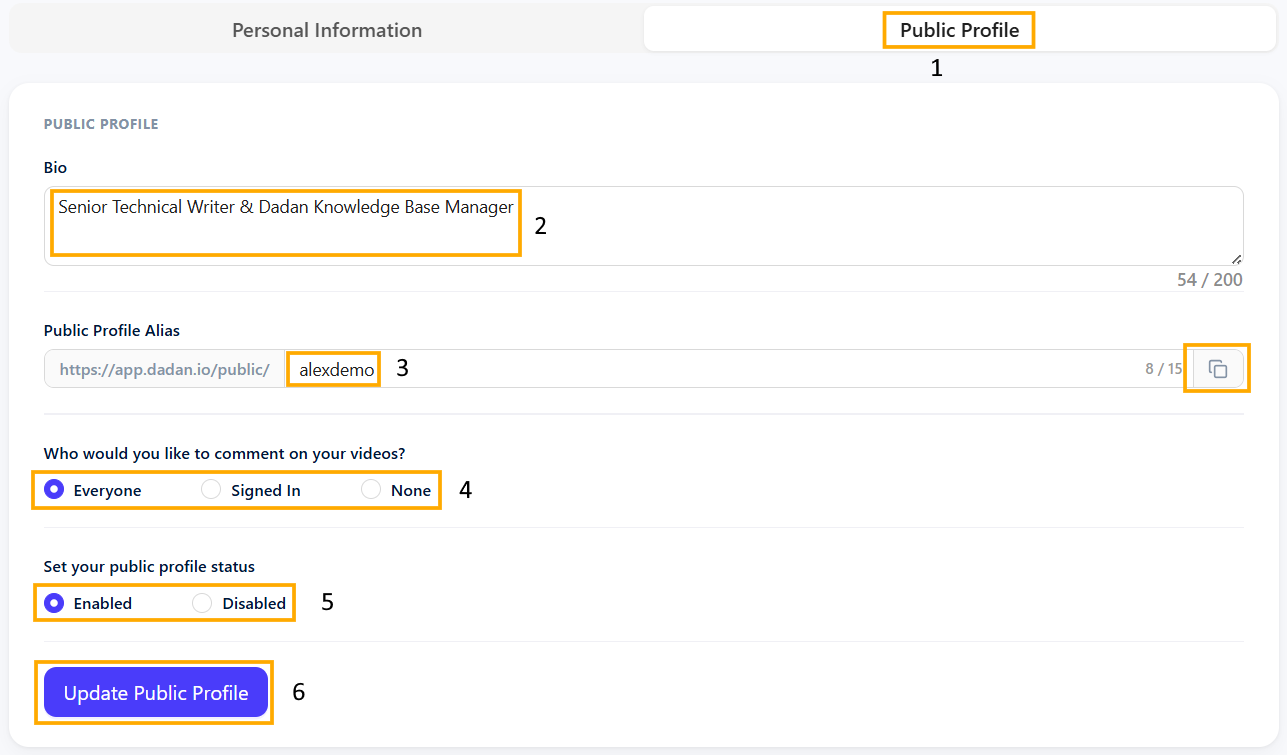Click into the Bio text area
The image size is (1287, 755).
[x=643, y=226]
